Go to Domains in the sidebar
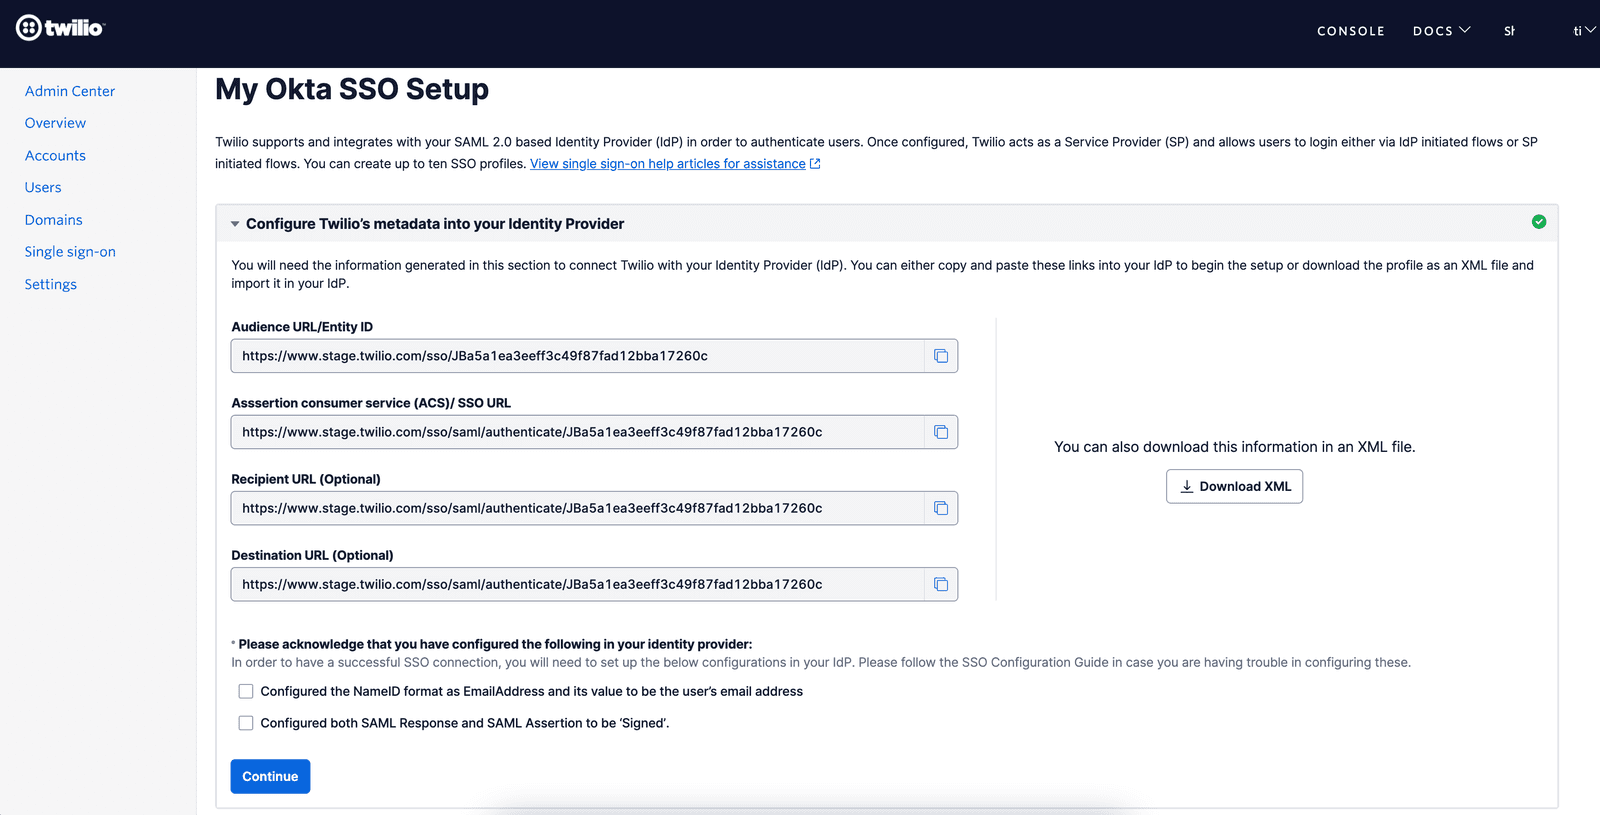1600x815 pixels. [x=54, y=220]
